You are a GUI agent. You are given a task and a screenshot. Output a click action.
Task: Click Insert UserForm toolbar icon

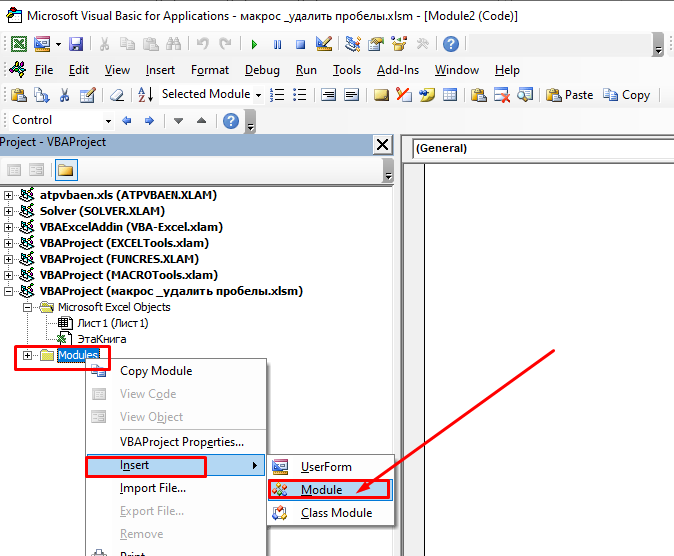[42, 44]
